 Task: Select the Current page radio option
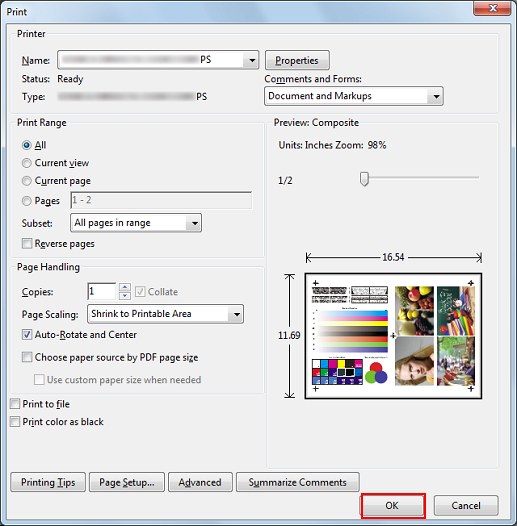click(x=27, y=181)
